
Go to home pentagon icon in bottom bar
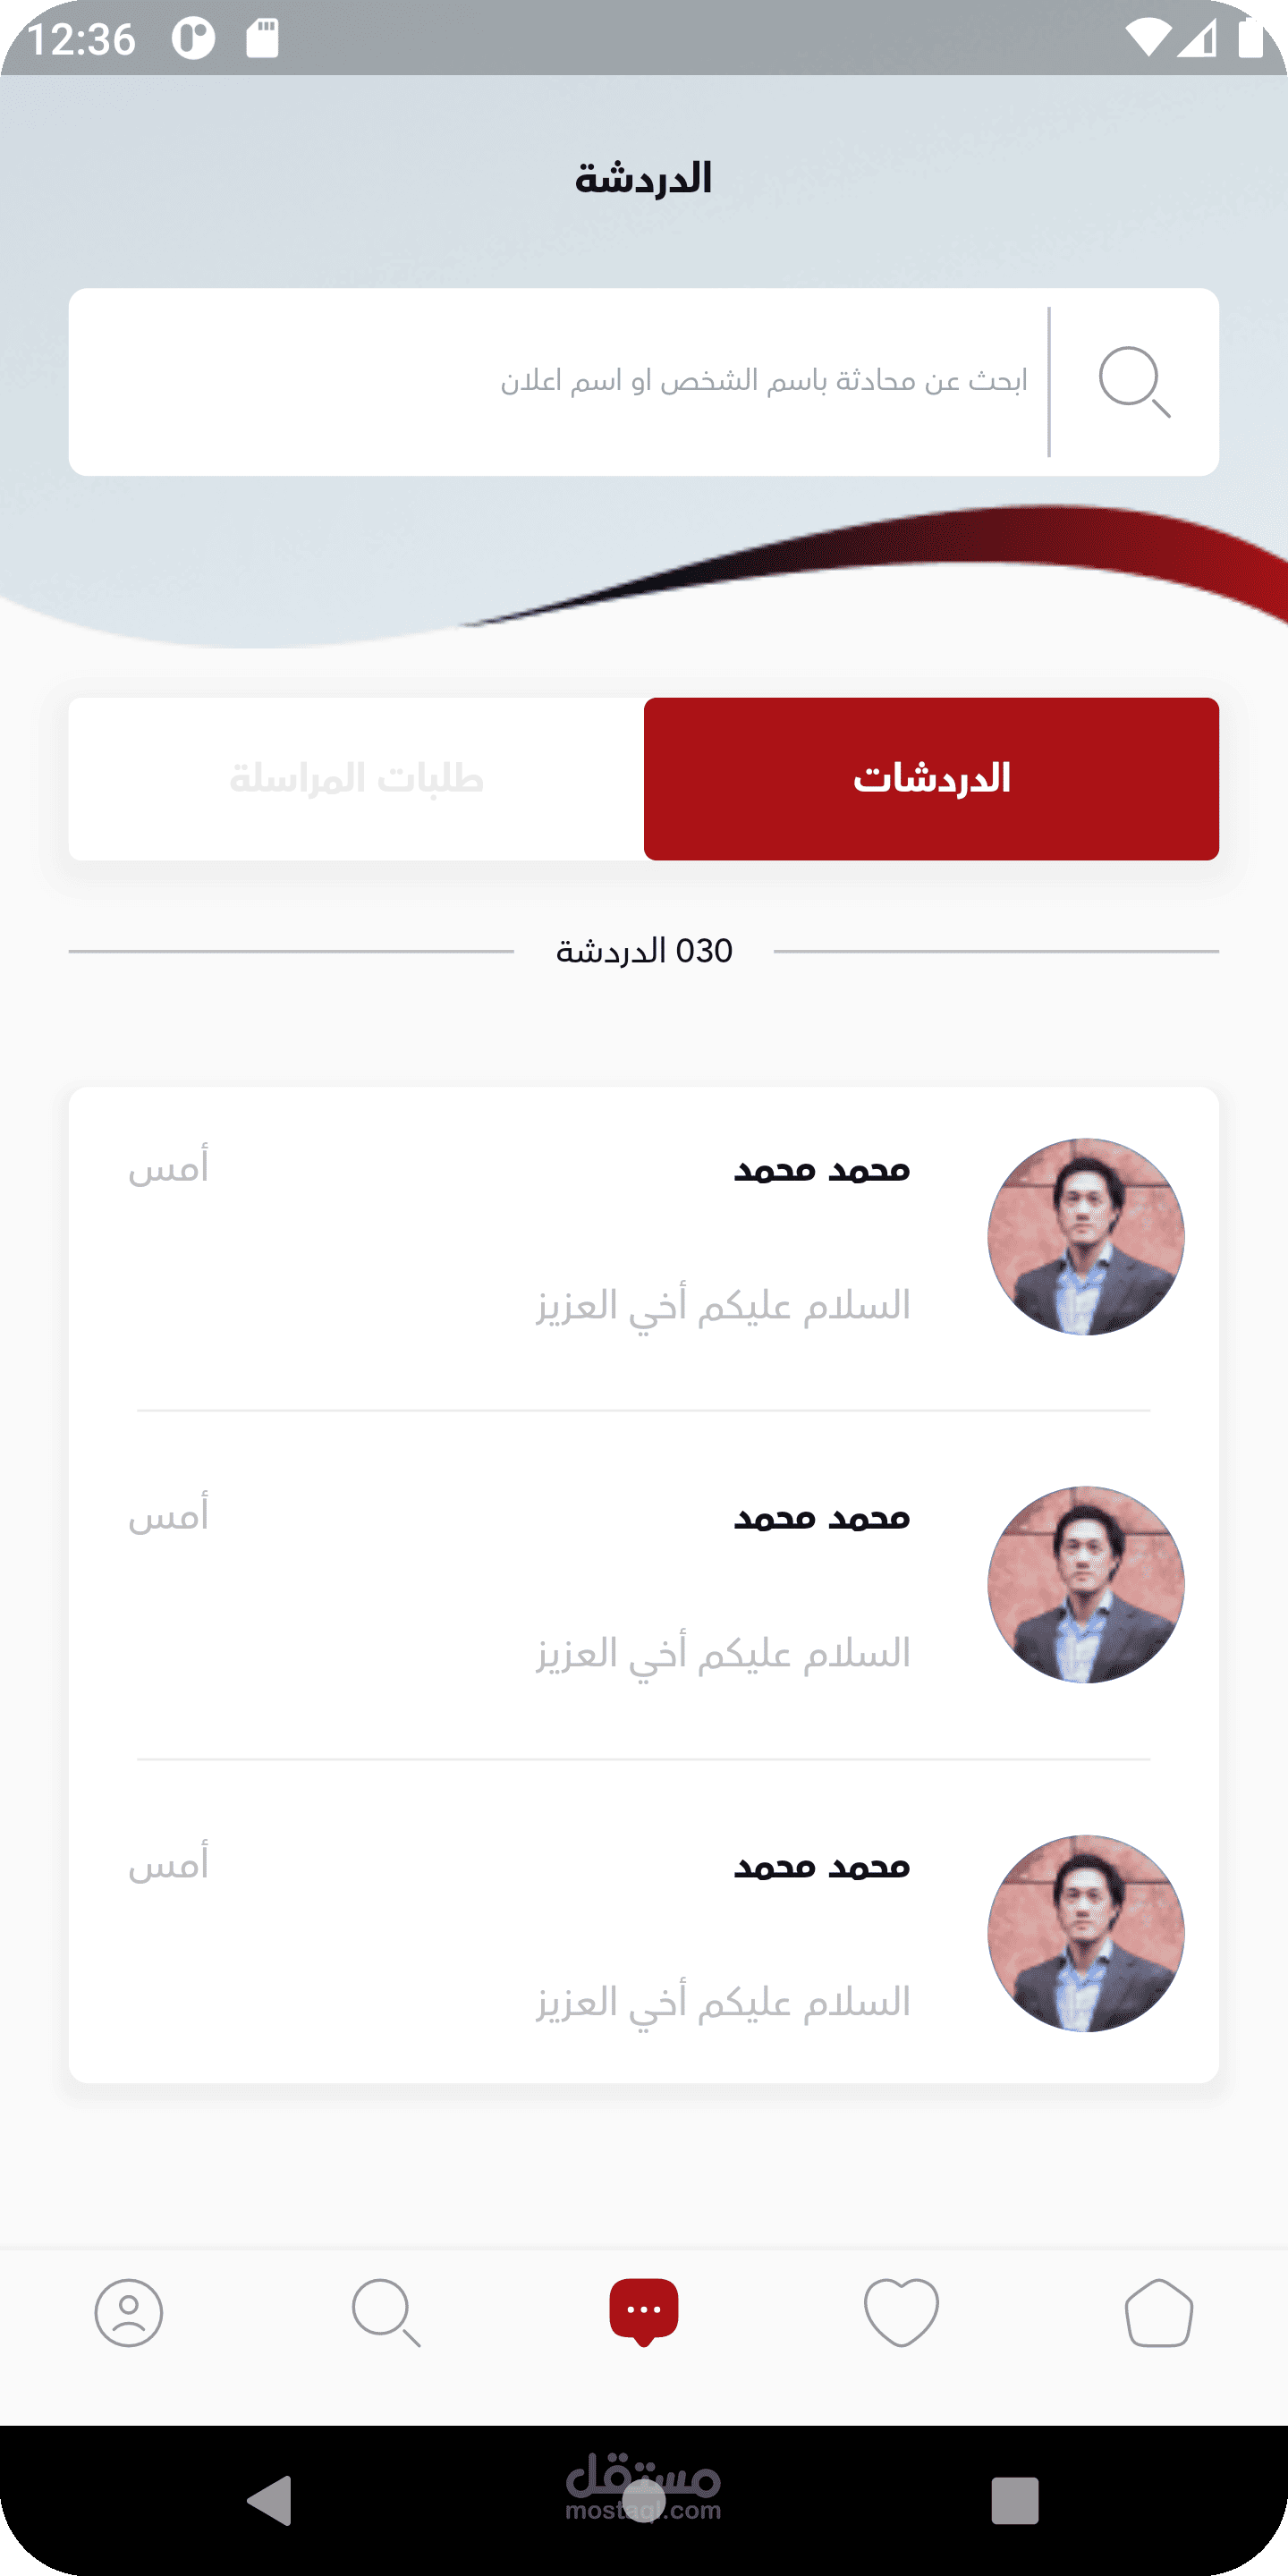click(x=1159, y=2312)
